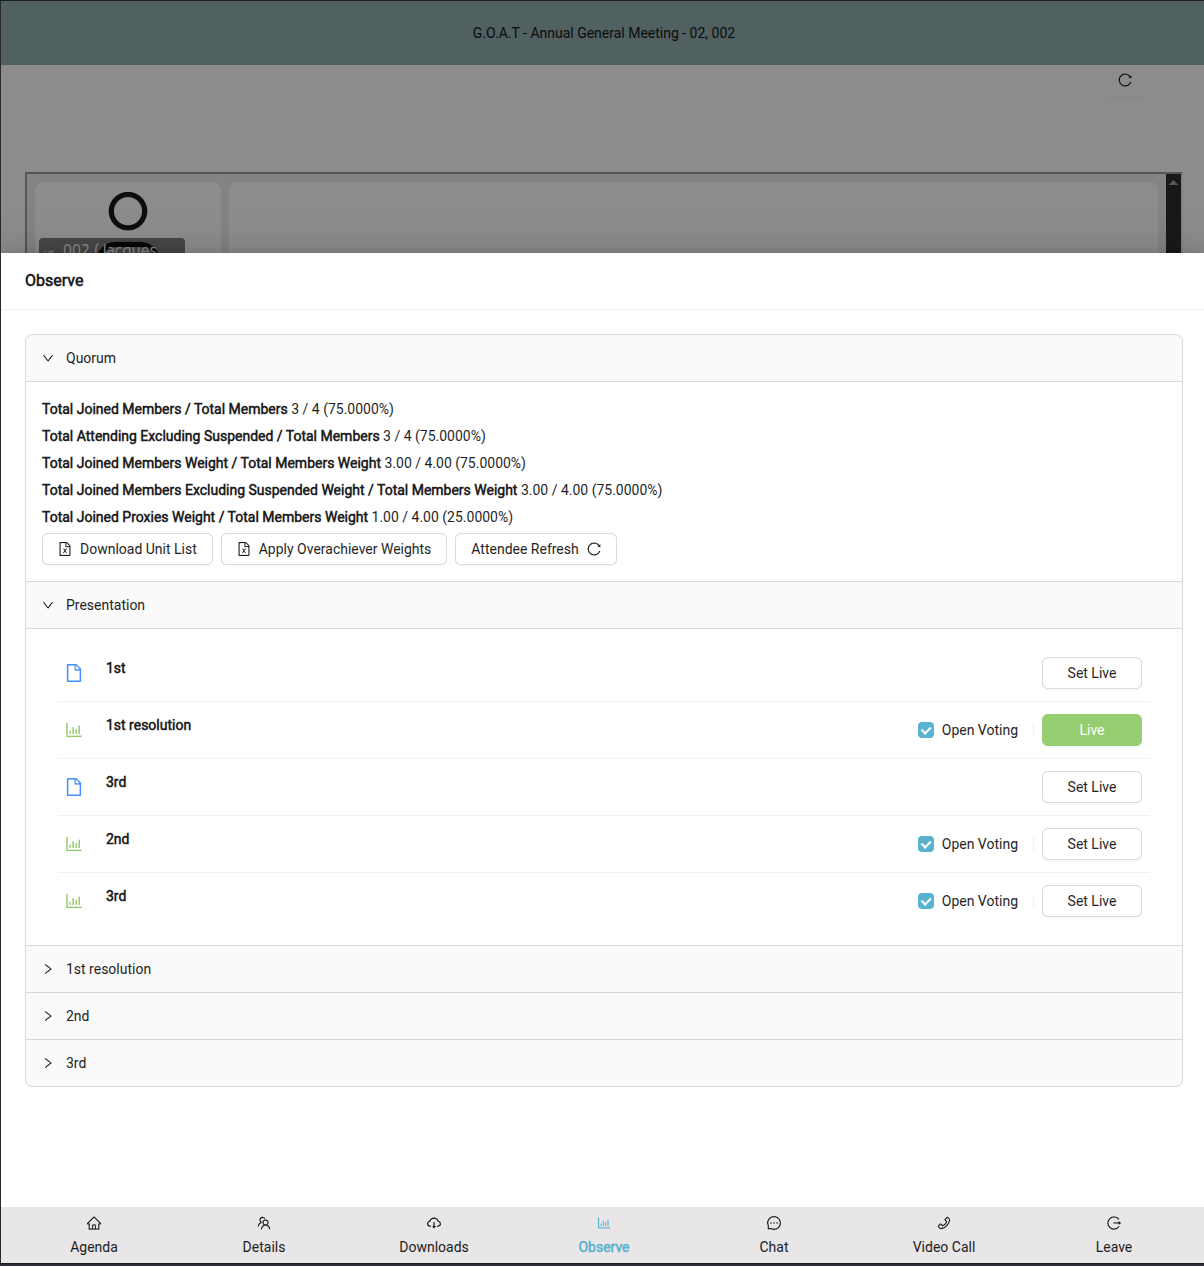Click the Download Unit List button
Screen dimensions: 1204x1266
pyautogui.click(x=127, y=549)
